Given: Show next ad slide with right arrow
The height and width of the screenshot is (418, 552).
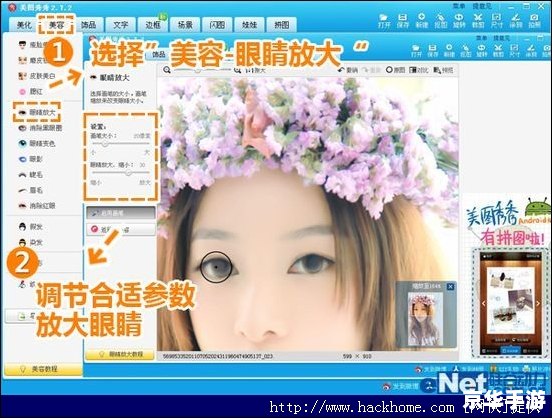Looking at the screenshot, I should [x=538, y=303].
